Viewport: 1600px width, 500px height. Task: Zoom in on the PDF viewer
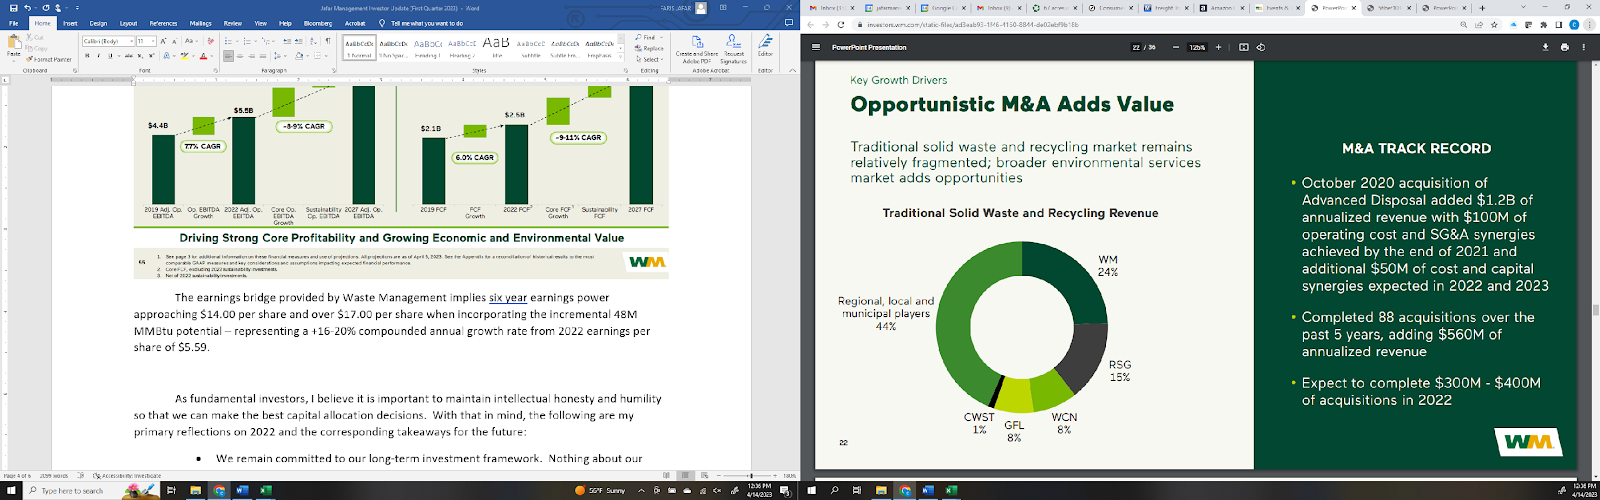1218,47
